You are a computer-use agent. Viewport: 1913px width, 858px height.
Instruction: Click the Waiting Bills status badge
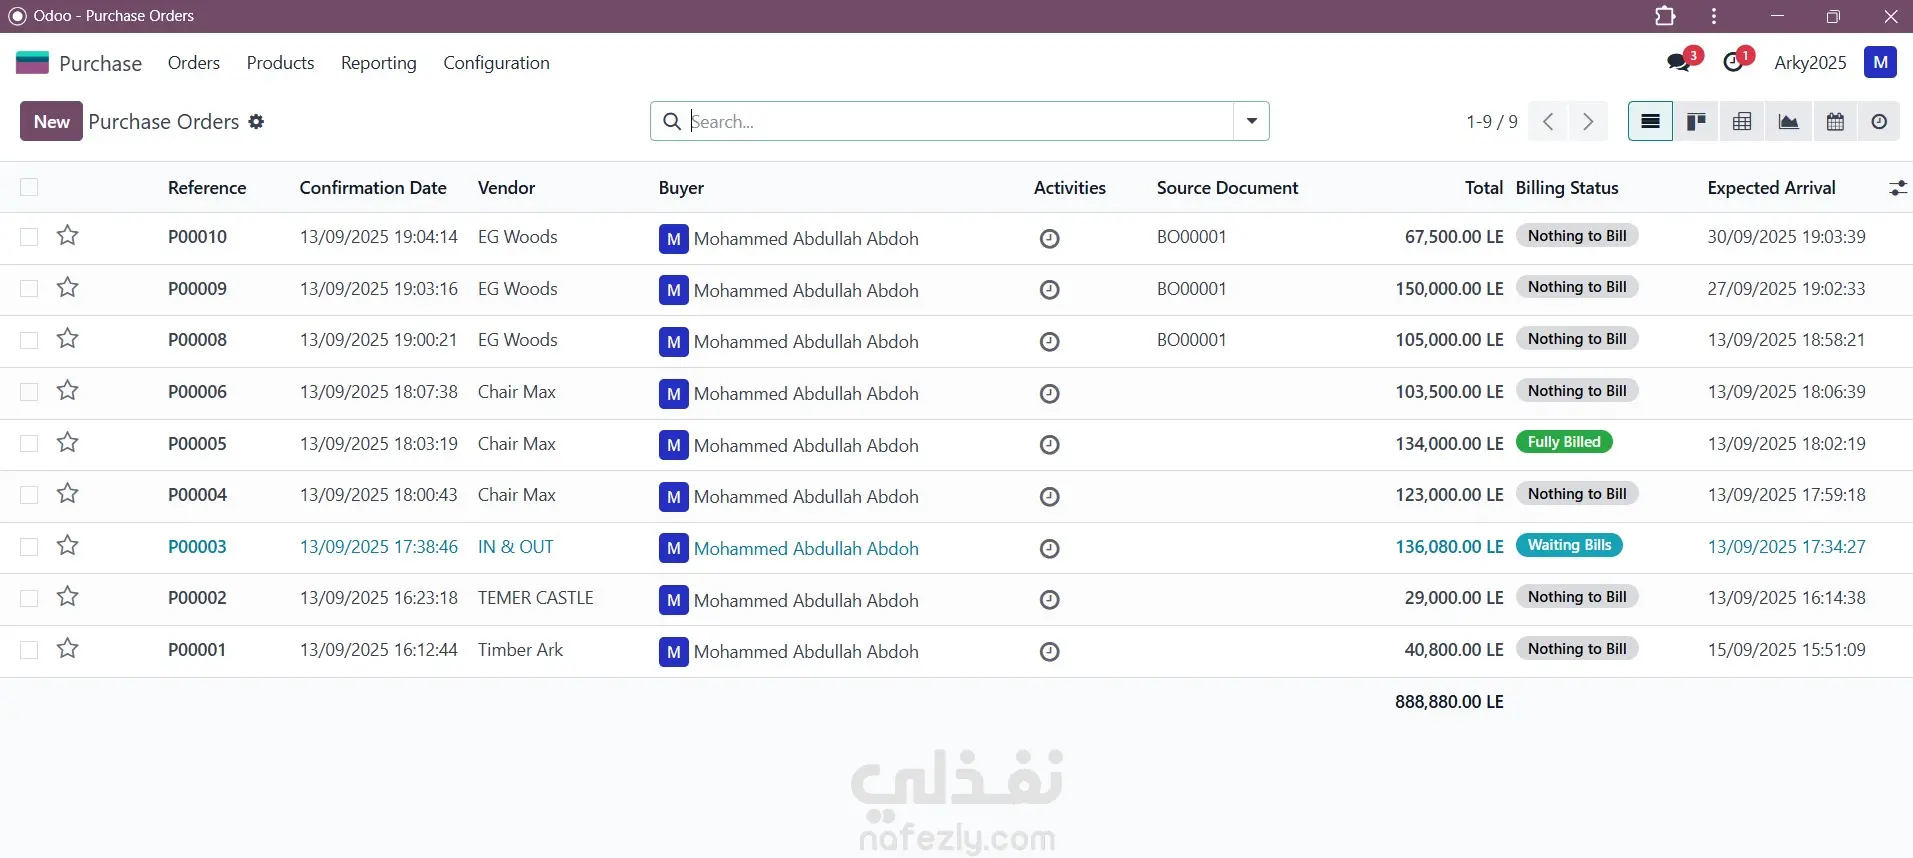(x=1569, y=545)
